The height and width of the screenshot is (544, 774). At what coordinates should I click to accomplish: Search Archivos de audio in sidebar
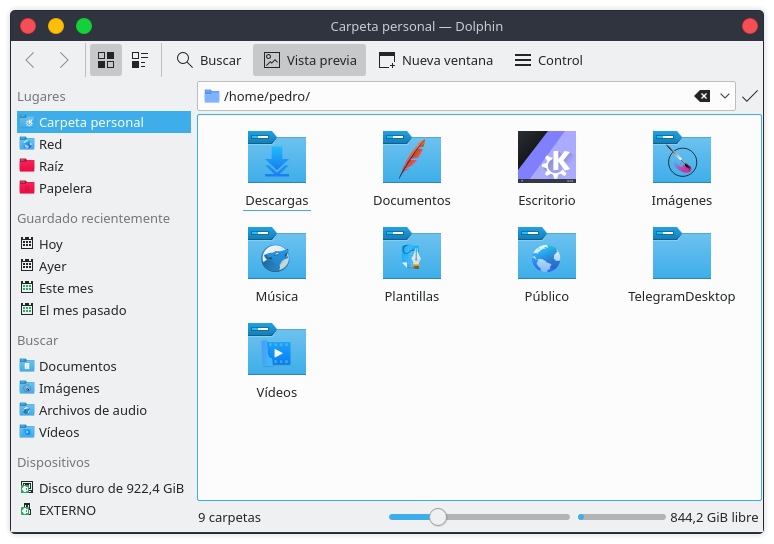tap(104, 410)
